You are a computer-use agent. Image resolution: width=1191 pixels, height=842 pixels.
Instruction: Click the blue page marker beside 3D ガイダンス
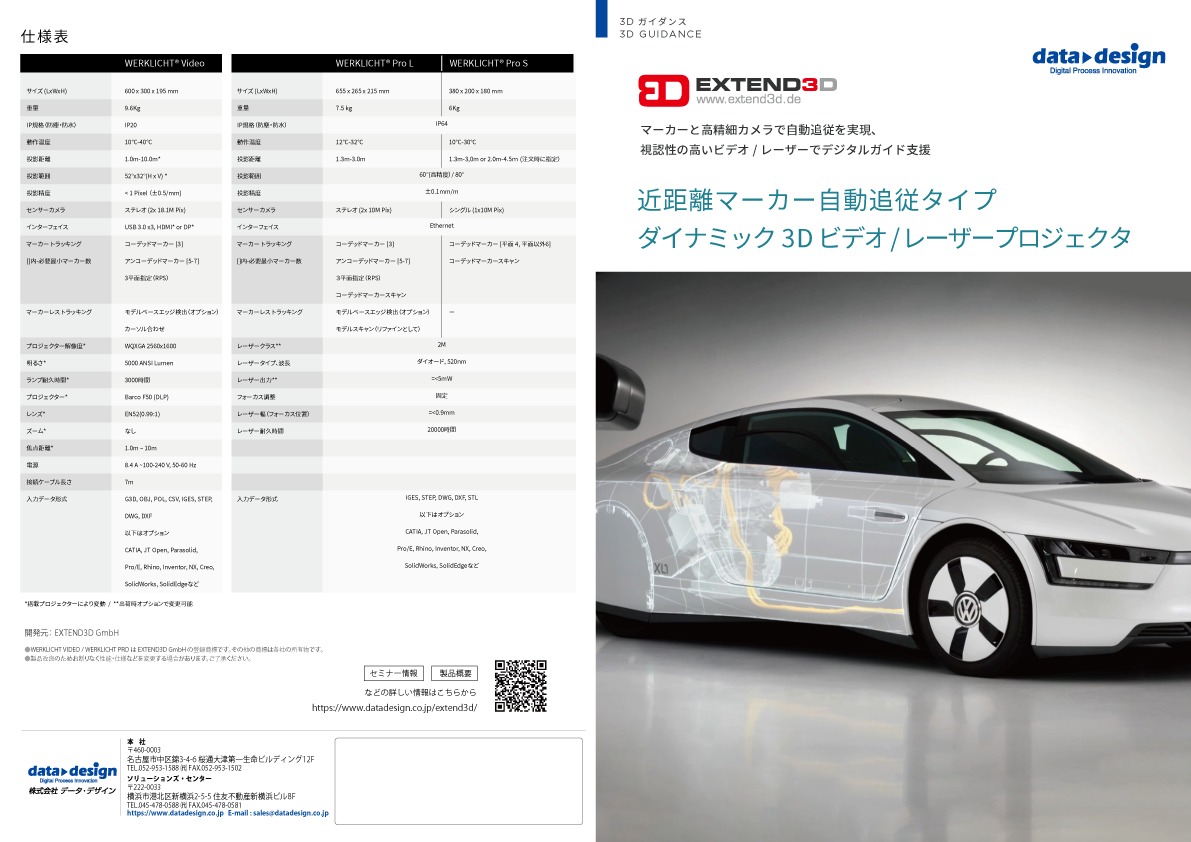(601, 18)
